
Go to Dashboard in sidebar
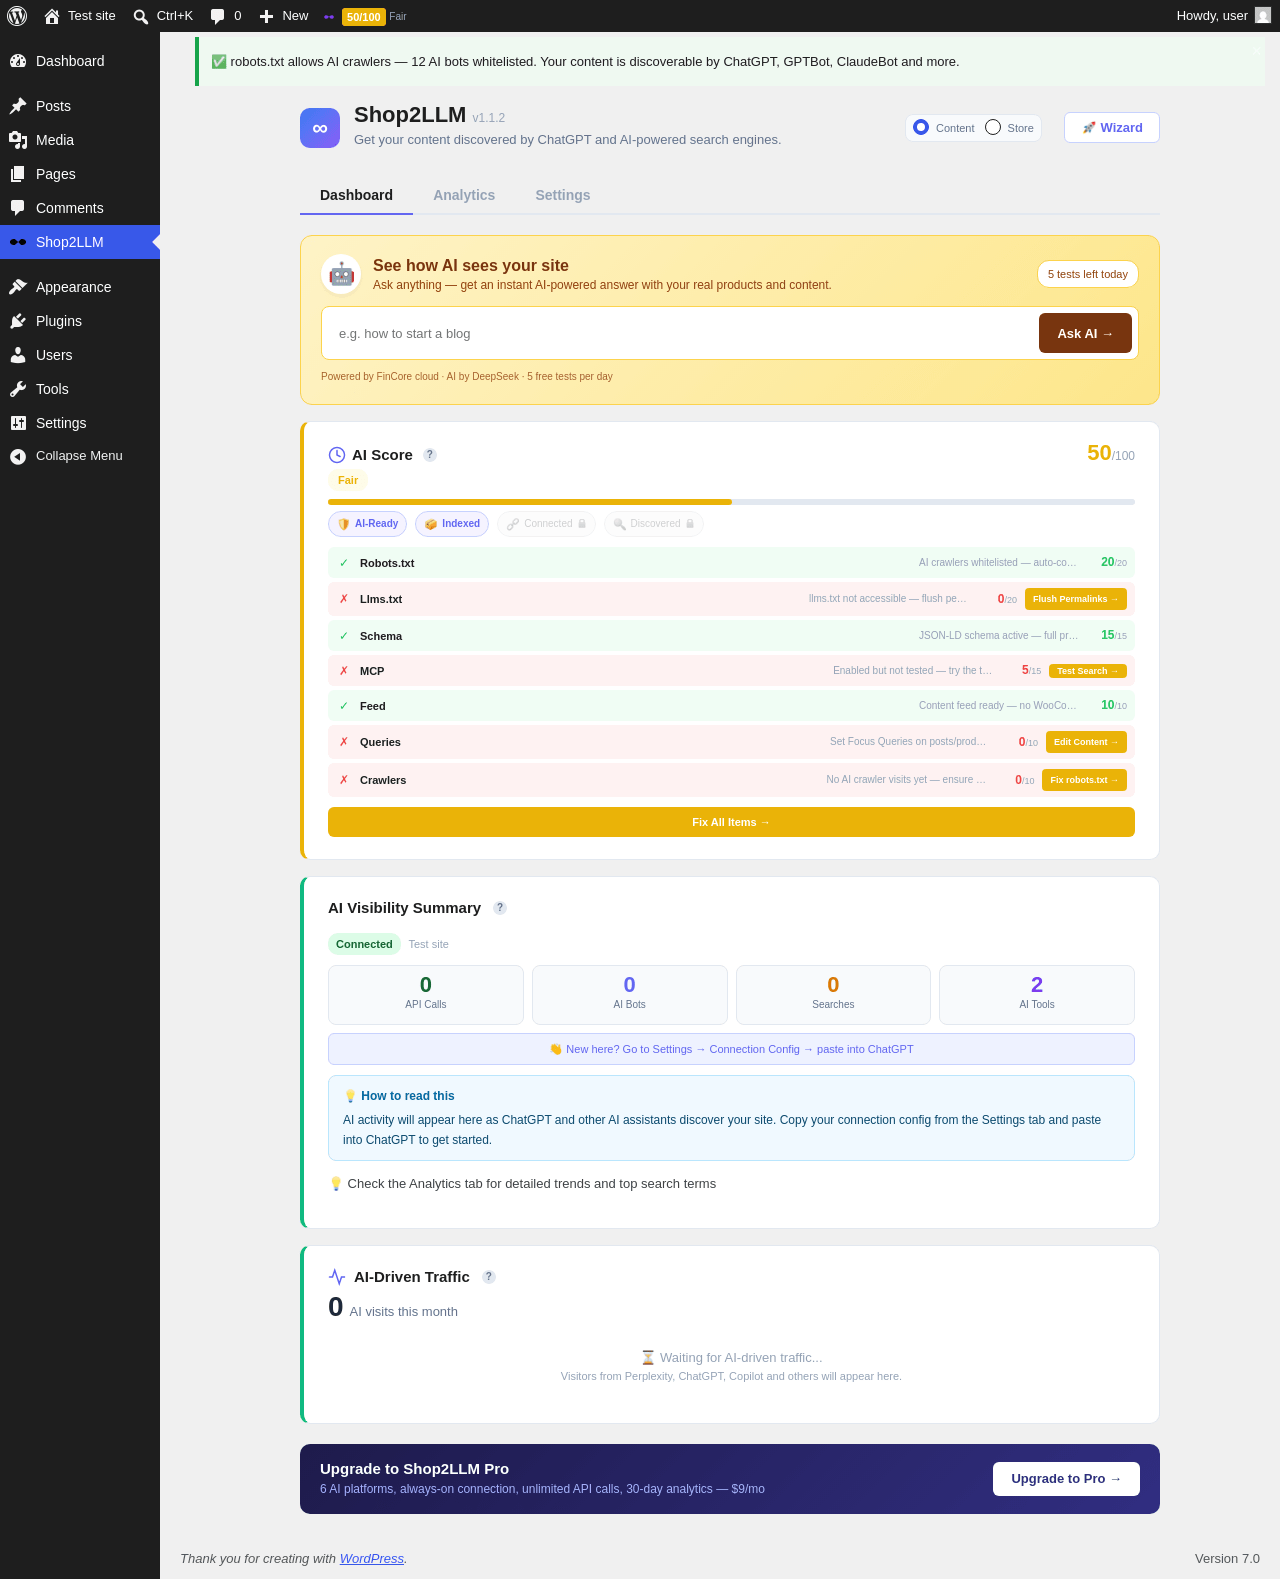(80, 61)
